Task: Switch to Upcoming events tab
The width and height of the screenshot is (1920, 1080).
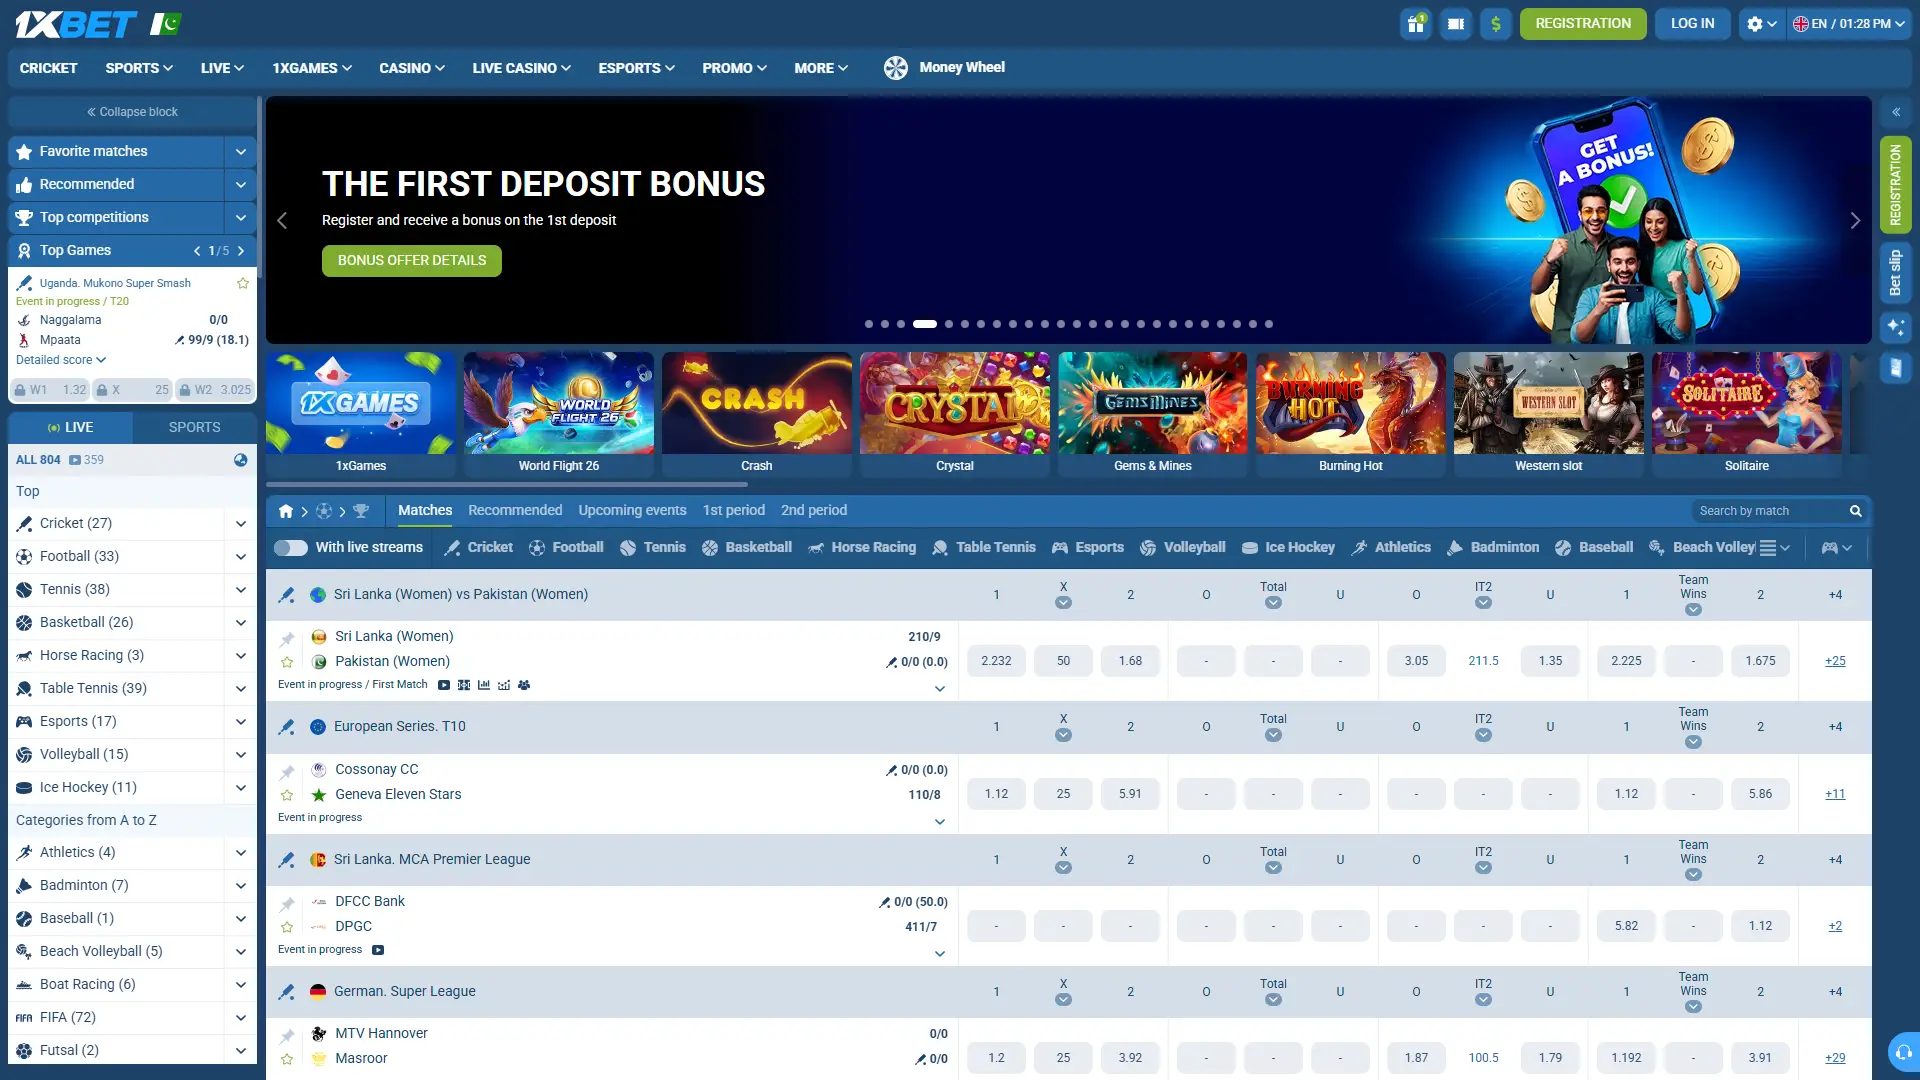Action: tap(632, 511)
